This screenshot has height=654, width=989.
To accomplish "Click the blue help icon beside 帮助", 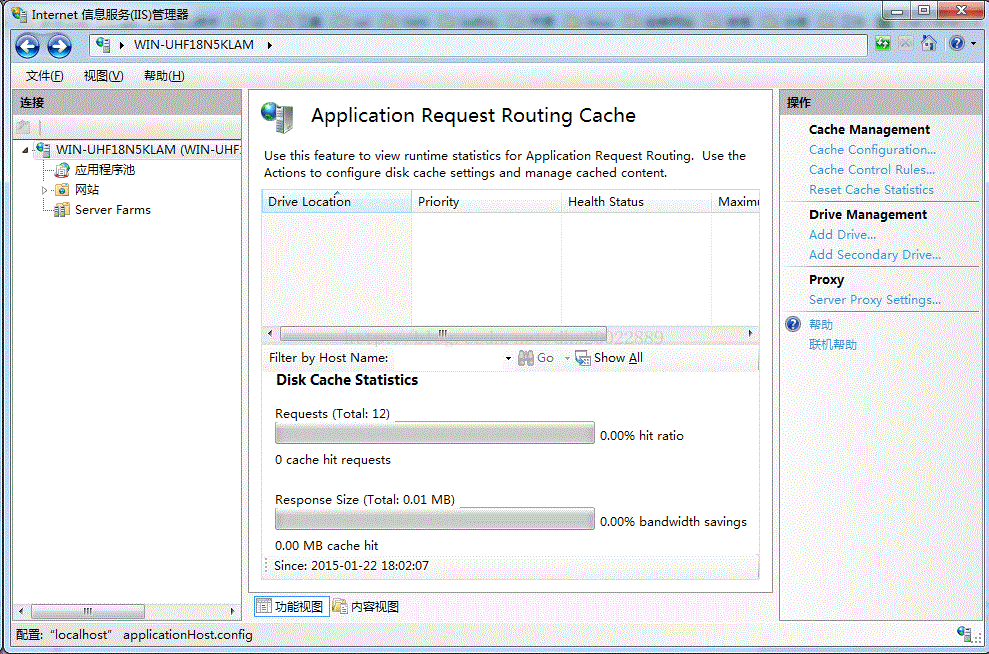I will pos(793,324).
